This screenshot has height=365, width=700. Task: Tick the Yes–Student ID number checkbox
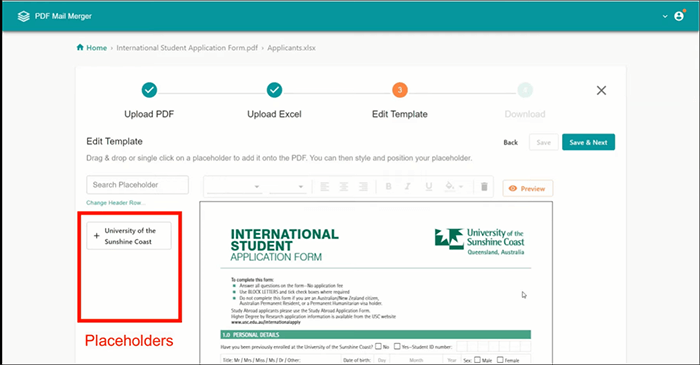(x=397, y=346)
